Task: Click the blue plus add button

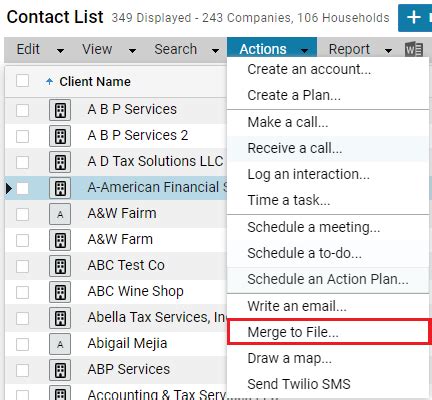Action: click(x=415, y=18)
